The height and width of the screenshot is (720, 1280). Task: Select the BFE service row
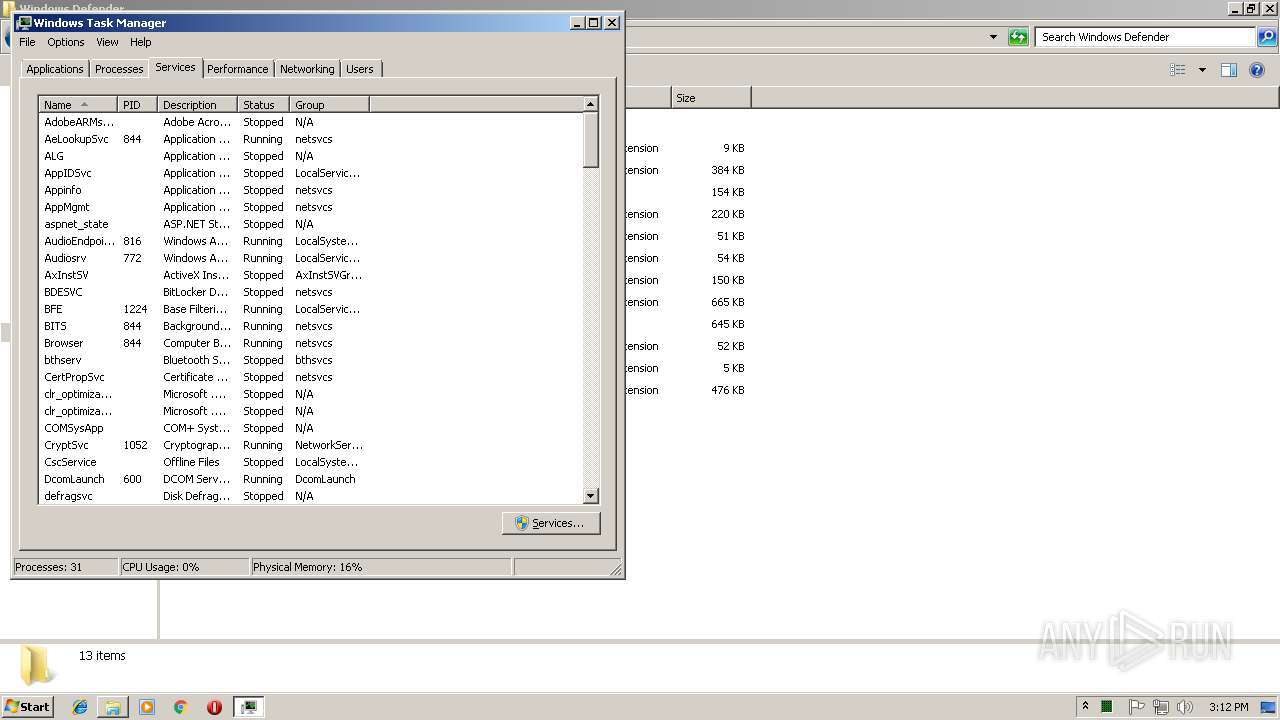pos(310,309)
